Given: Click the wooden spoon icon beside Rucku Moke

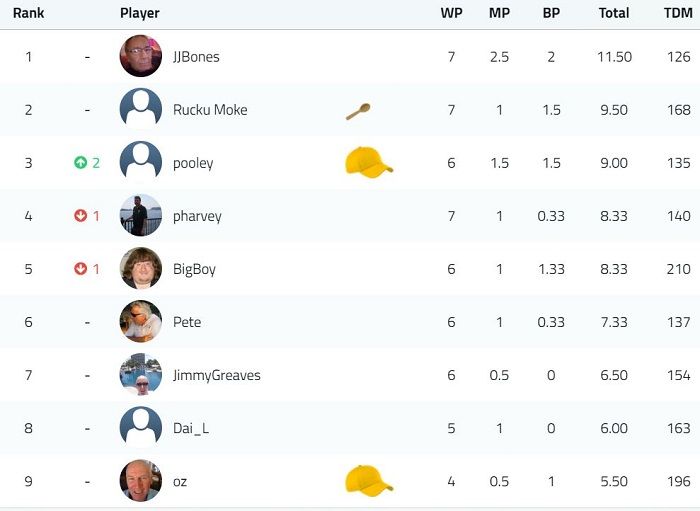Looking at the screenshot, I should [358, 112].
